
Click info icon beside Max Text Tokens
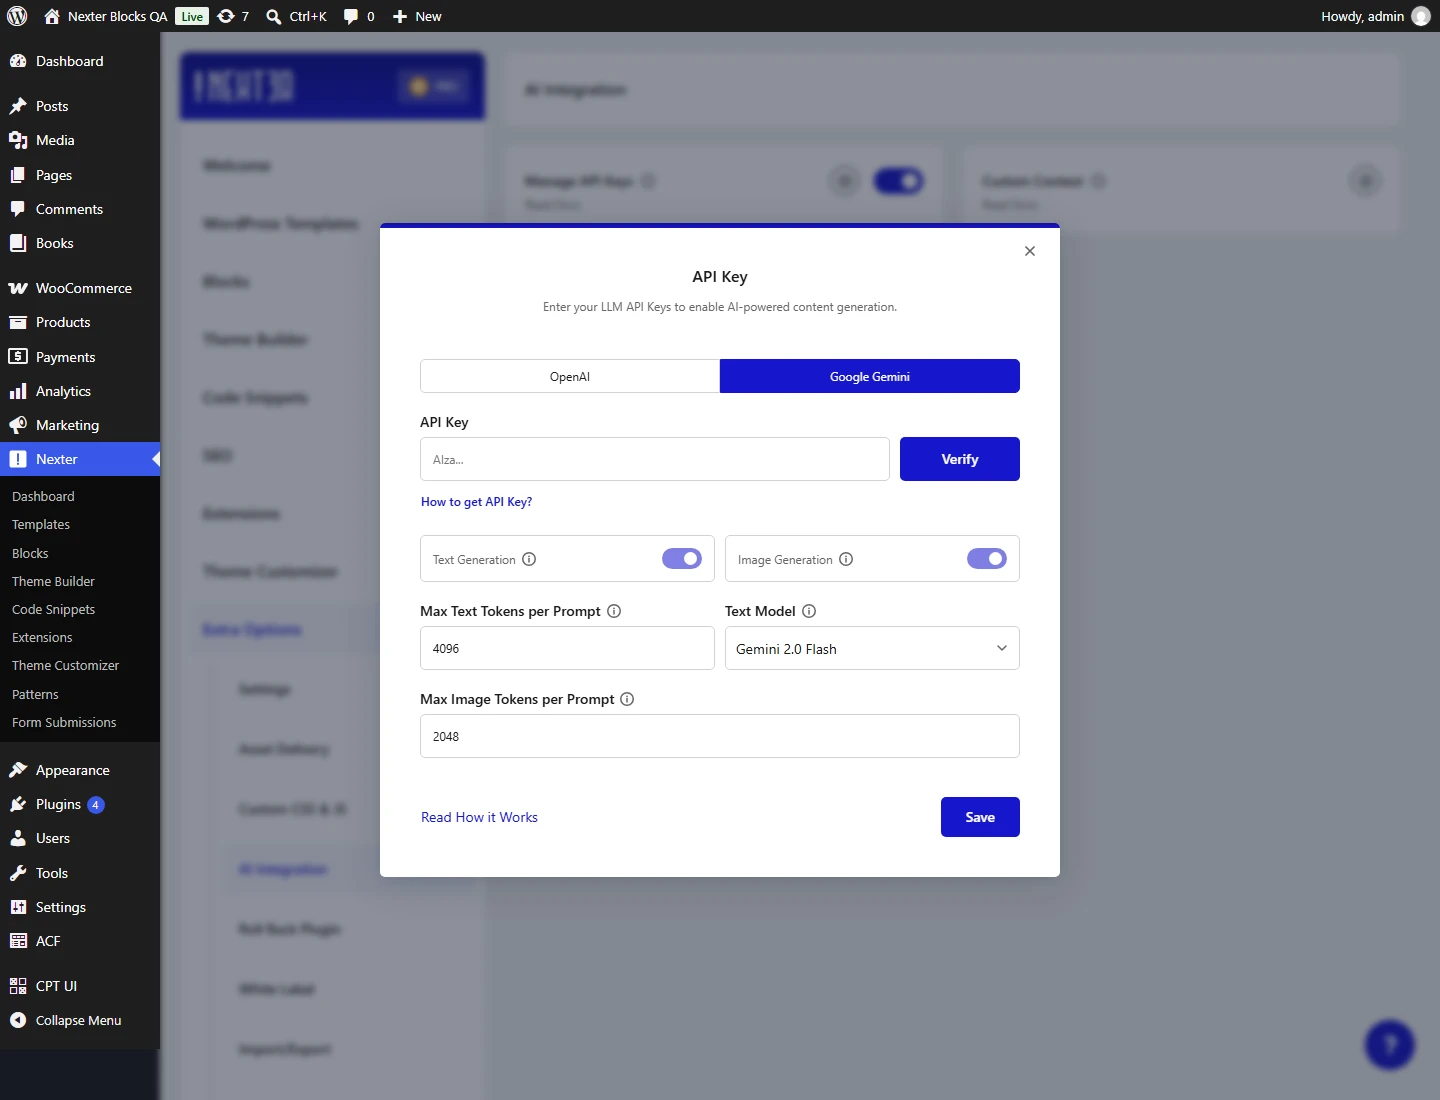tap(614, 611)
